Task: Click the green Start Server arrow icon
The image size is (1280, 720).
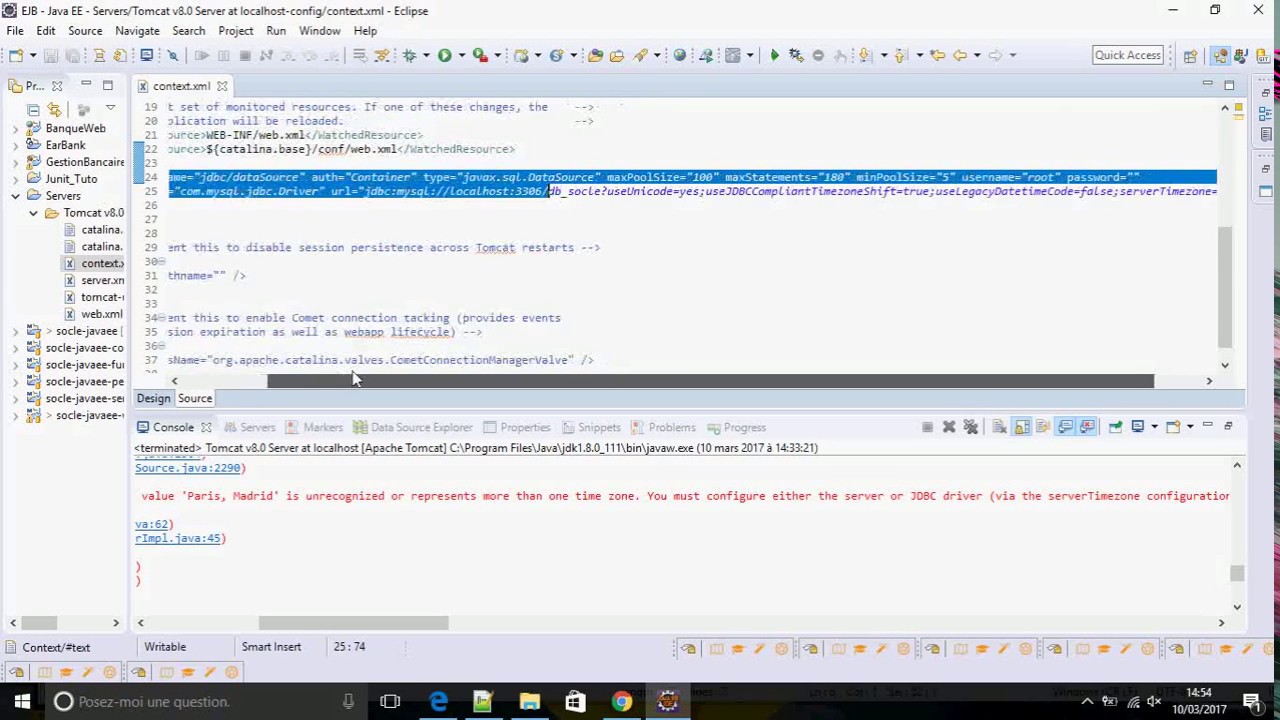Action: tap(774, 56)
